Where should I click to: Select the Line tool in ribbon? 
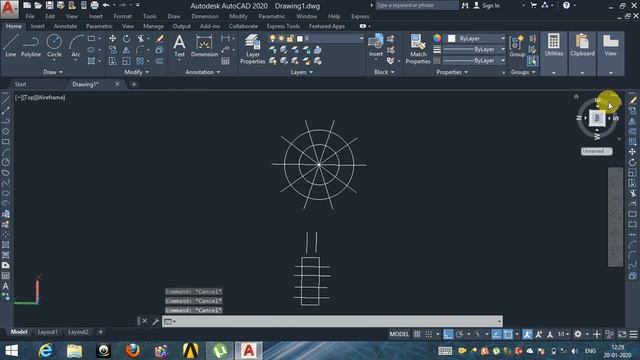pyautogui.click(x=11, y=46)
